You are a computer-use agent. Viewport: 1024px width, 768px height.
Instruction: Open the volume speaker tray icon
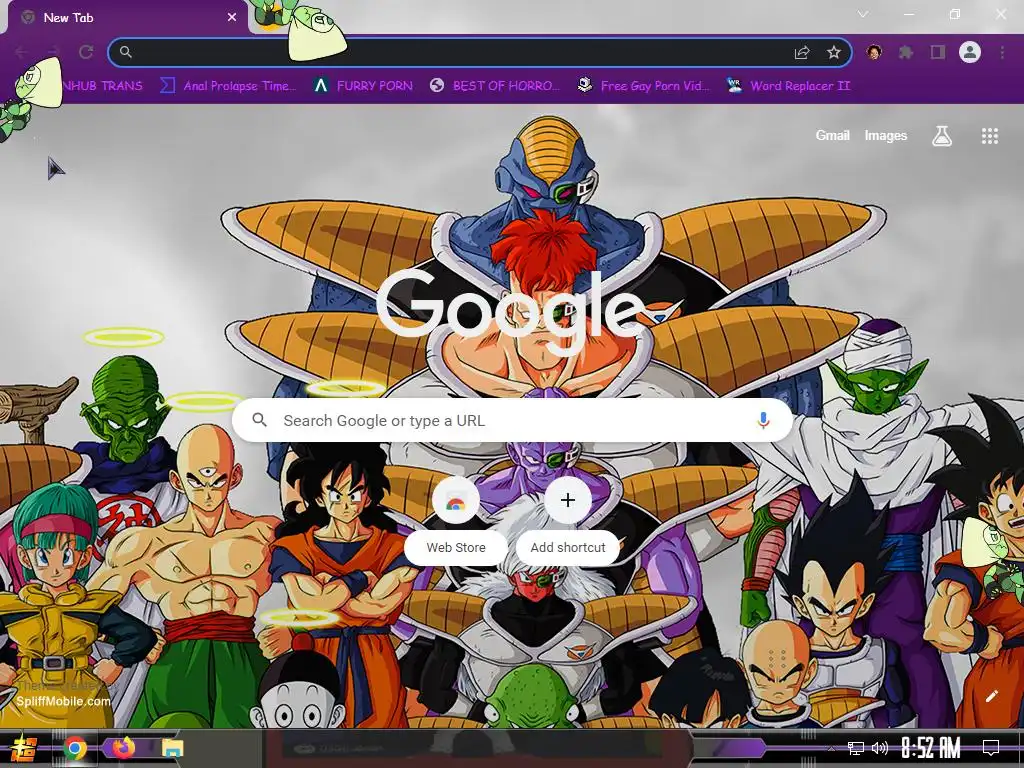(x=880, y=748)
